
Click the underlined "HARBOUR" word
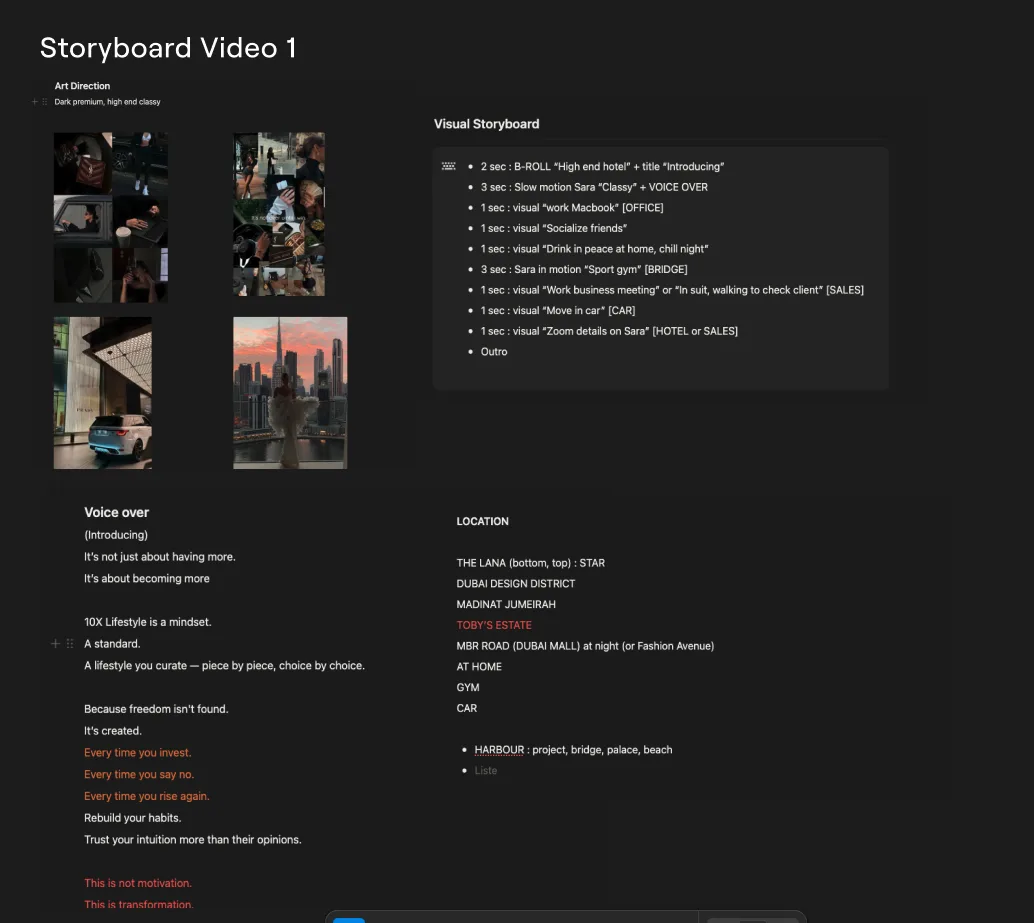pos(498,750)
